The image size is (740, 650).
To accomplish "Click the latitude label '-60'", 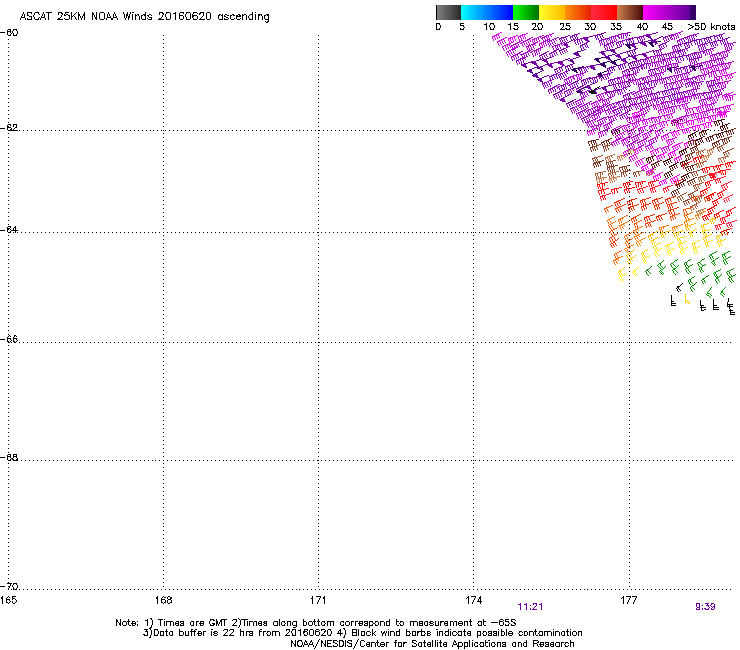I will [x=9, y=33].
